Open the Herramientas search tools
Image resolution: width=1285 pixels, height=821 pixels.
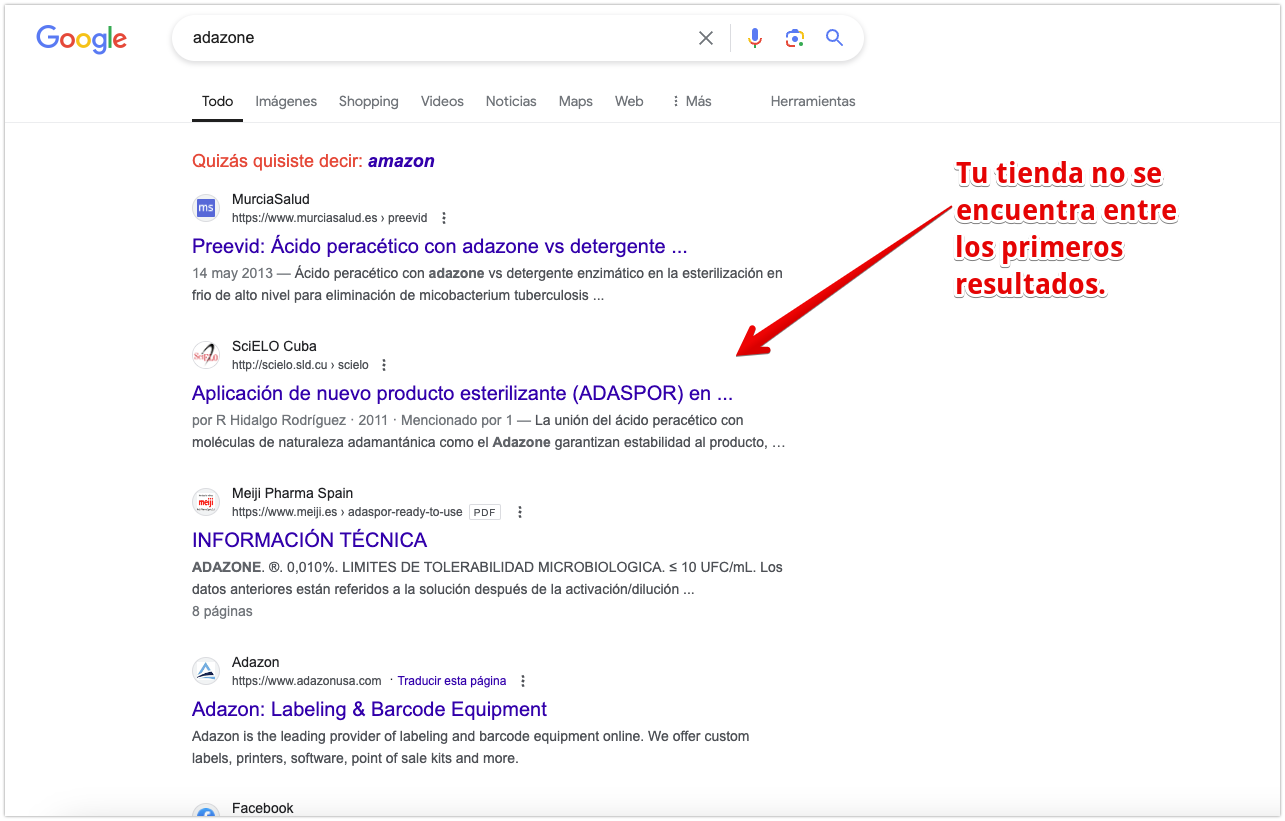point(813,101)
